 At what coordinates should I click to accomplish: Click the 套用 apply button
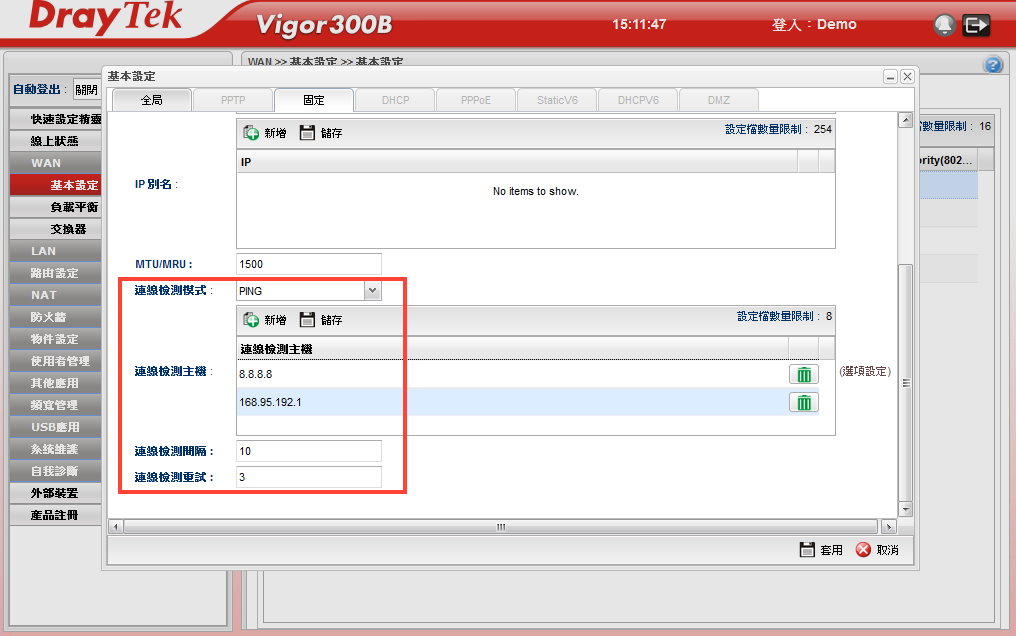click(x=821, y=550)
